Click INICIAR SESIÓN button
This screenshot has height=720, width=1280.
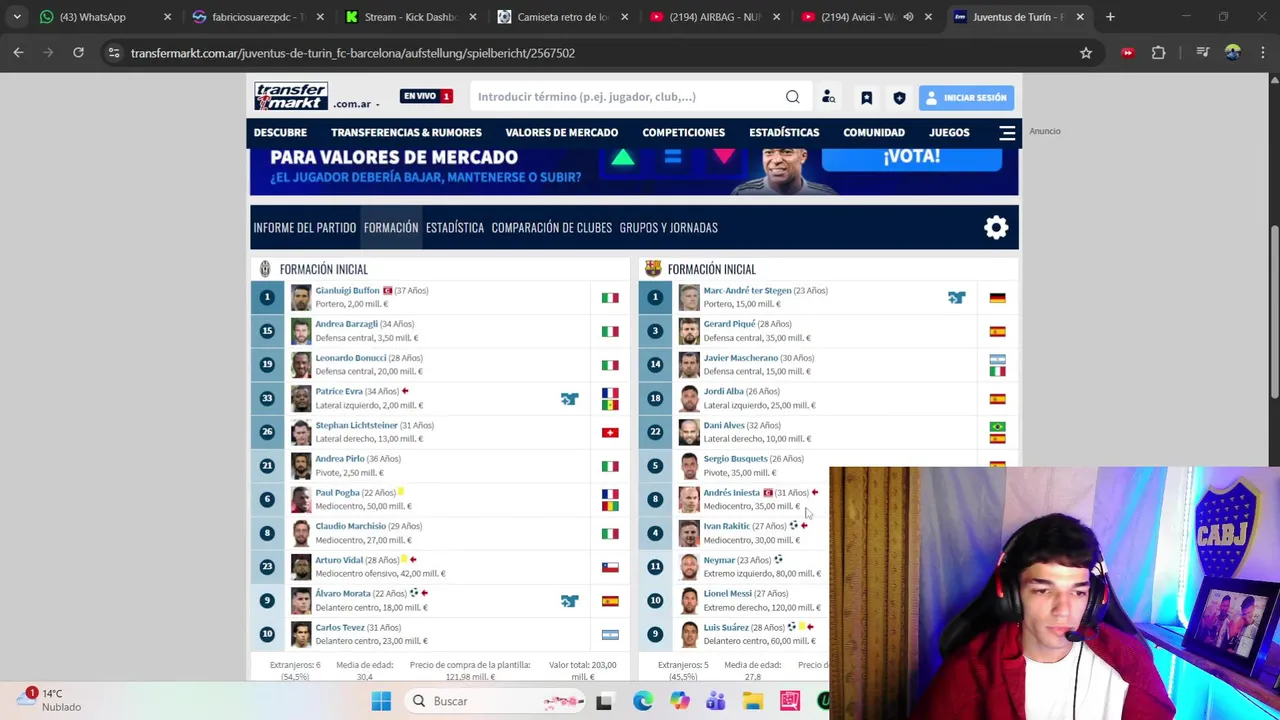pyautogui.click(x=965, y=97)
